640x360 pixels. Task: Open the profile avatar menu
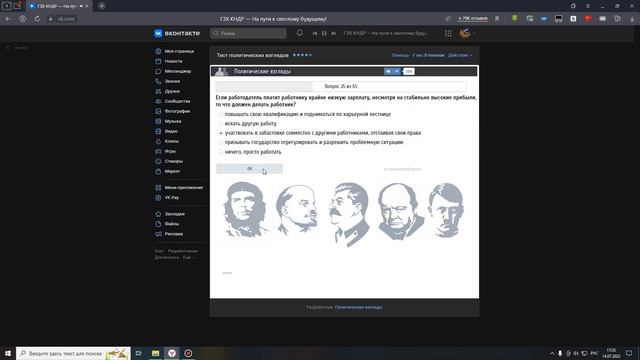[467, 33]
